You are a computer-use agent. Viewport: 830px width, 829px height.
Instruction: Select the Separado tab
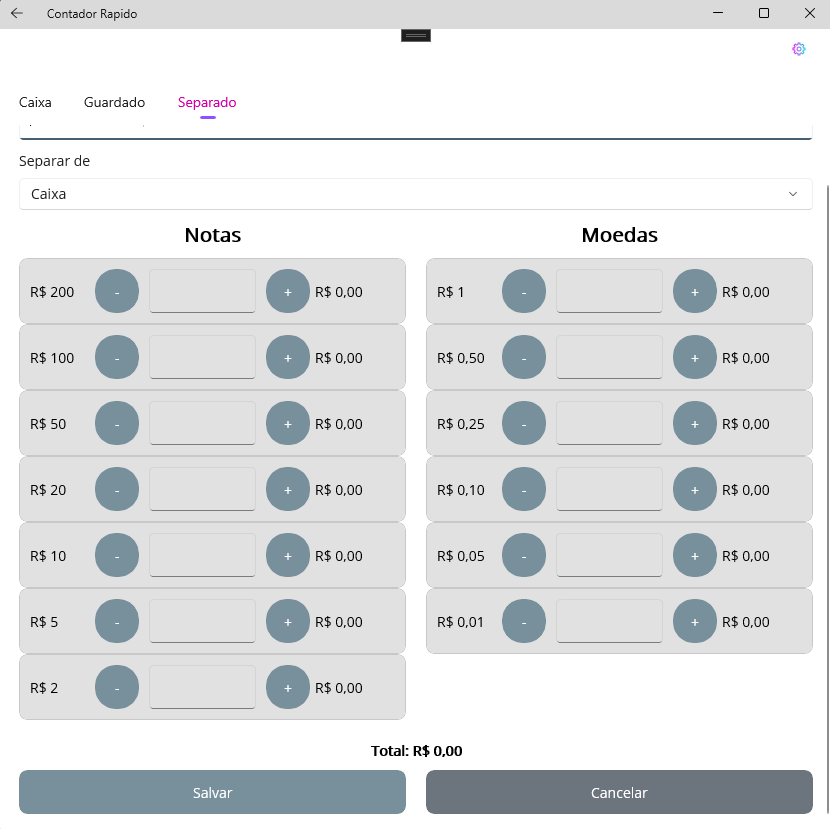click(x=207, y=102)
